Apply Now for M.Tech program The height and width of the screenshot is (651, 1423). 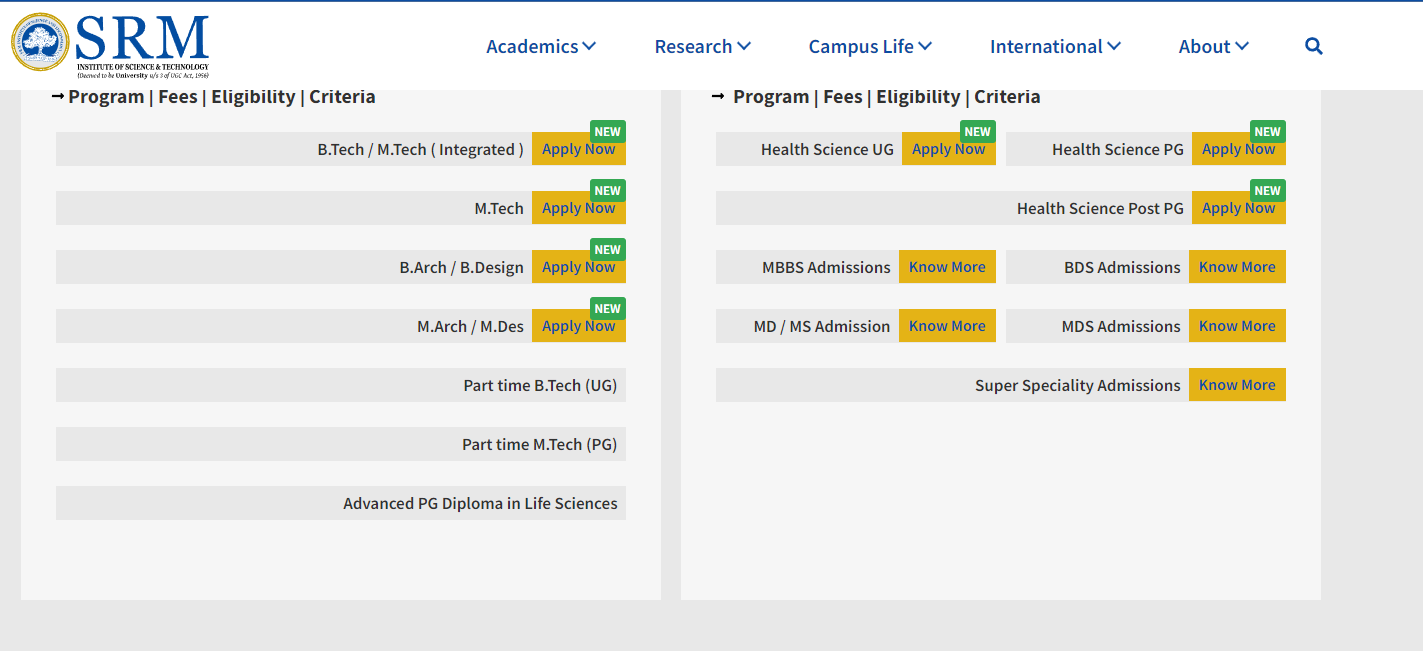click(579, 208)
